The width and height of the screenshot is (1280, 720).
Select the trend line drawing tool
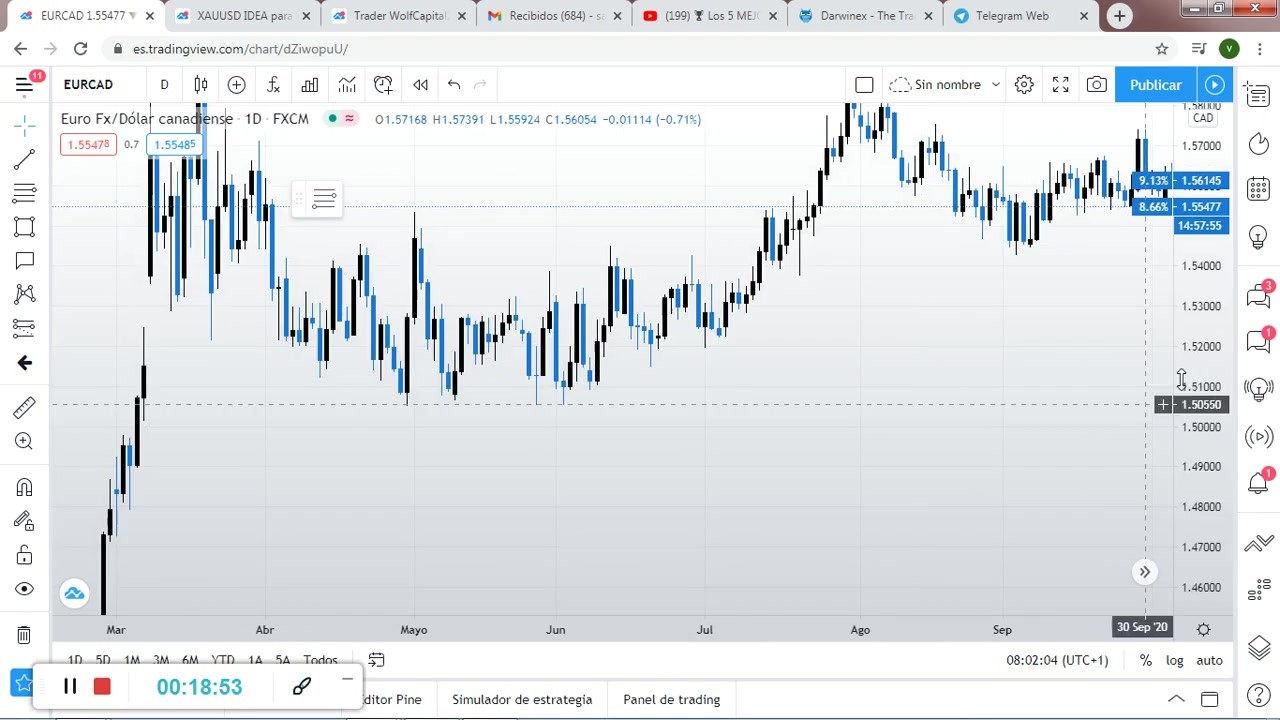pyautogui.click(x=25, y=160)
